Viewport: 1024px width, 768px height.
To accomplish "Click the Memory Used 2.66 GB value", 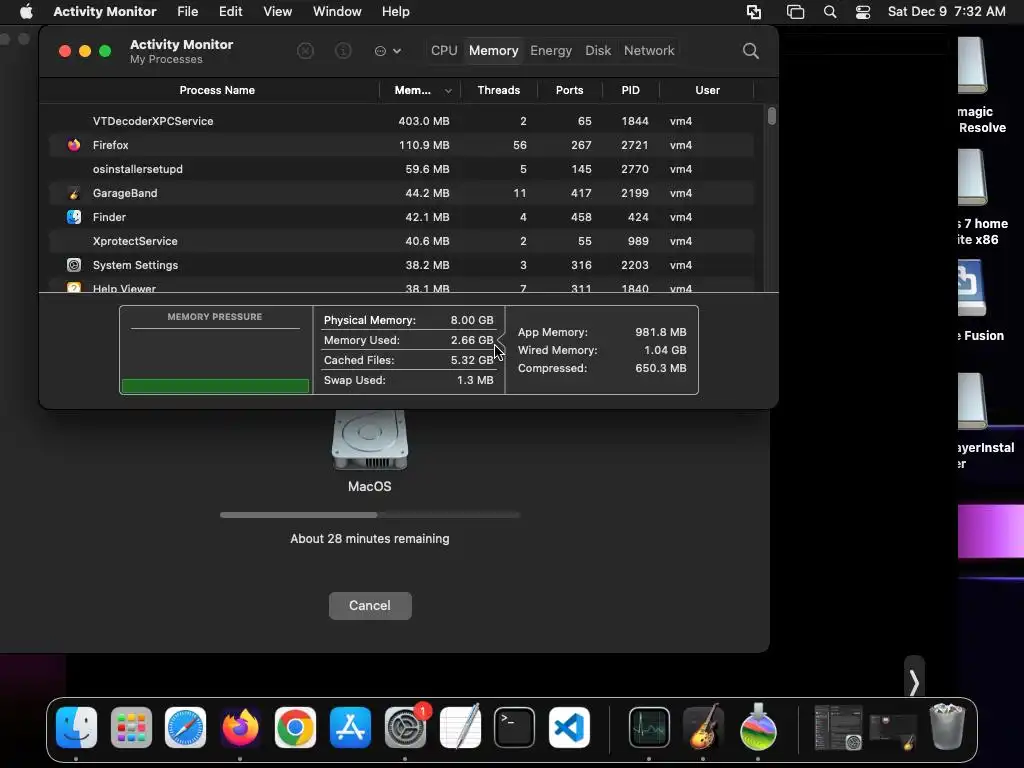I will click(472, 340).
